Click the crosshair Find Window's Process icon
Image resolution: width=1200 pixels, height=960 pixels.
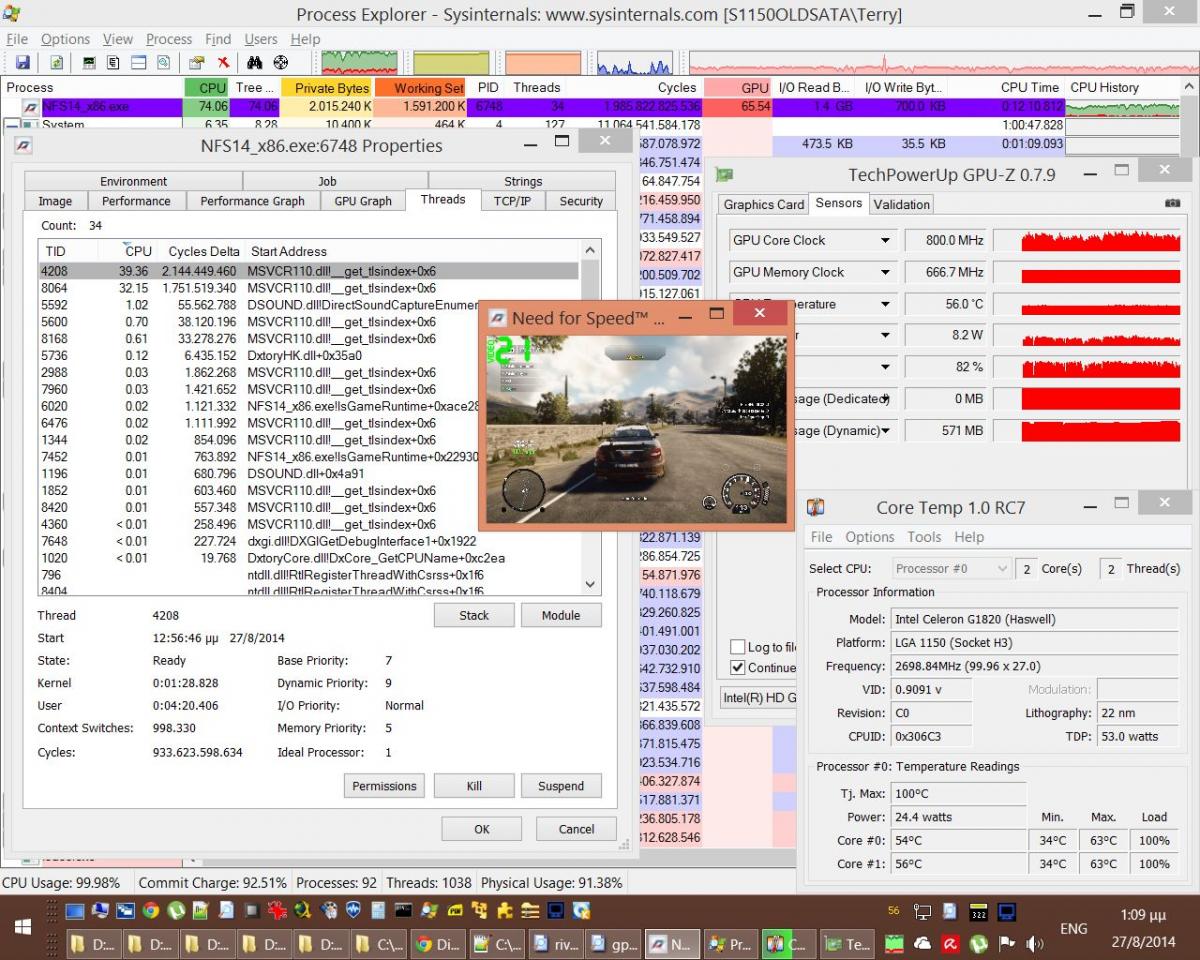pyautogui.click(x=281, y=63)
